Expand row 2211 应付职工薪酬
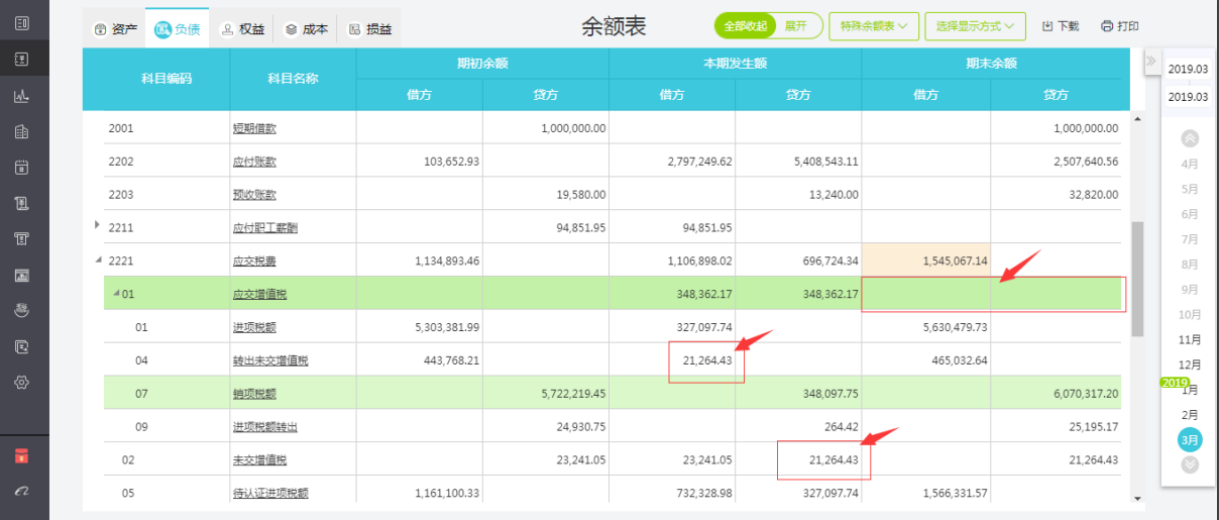Viewport: 1219px width, 520px height. coord(97,226)
